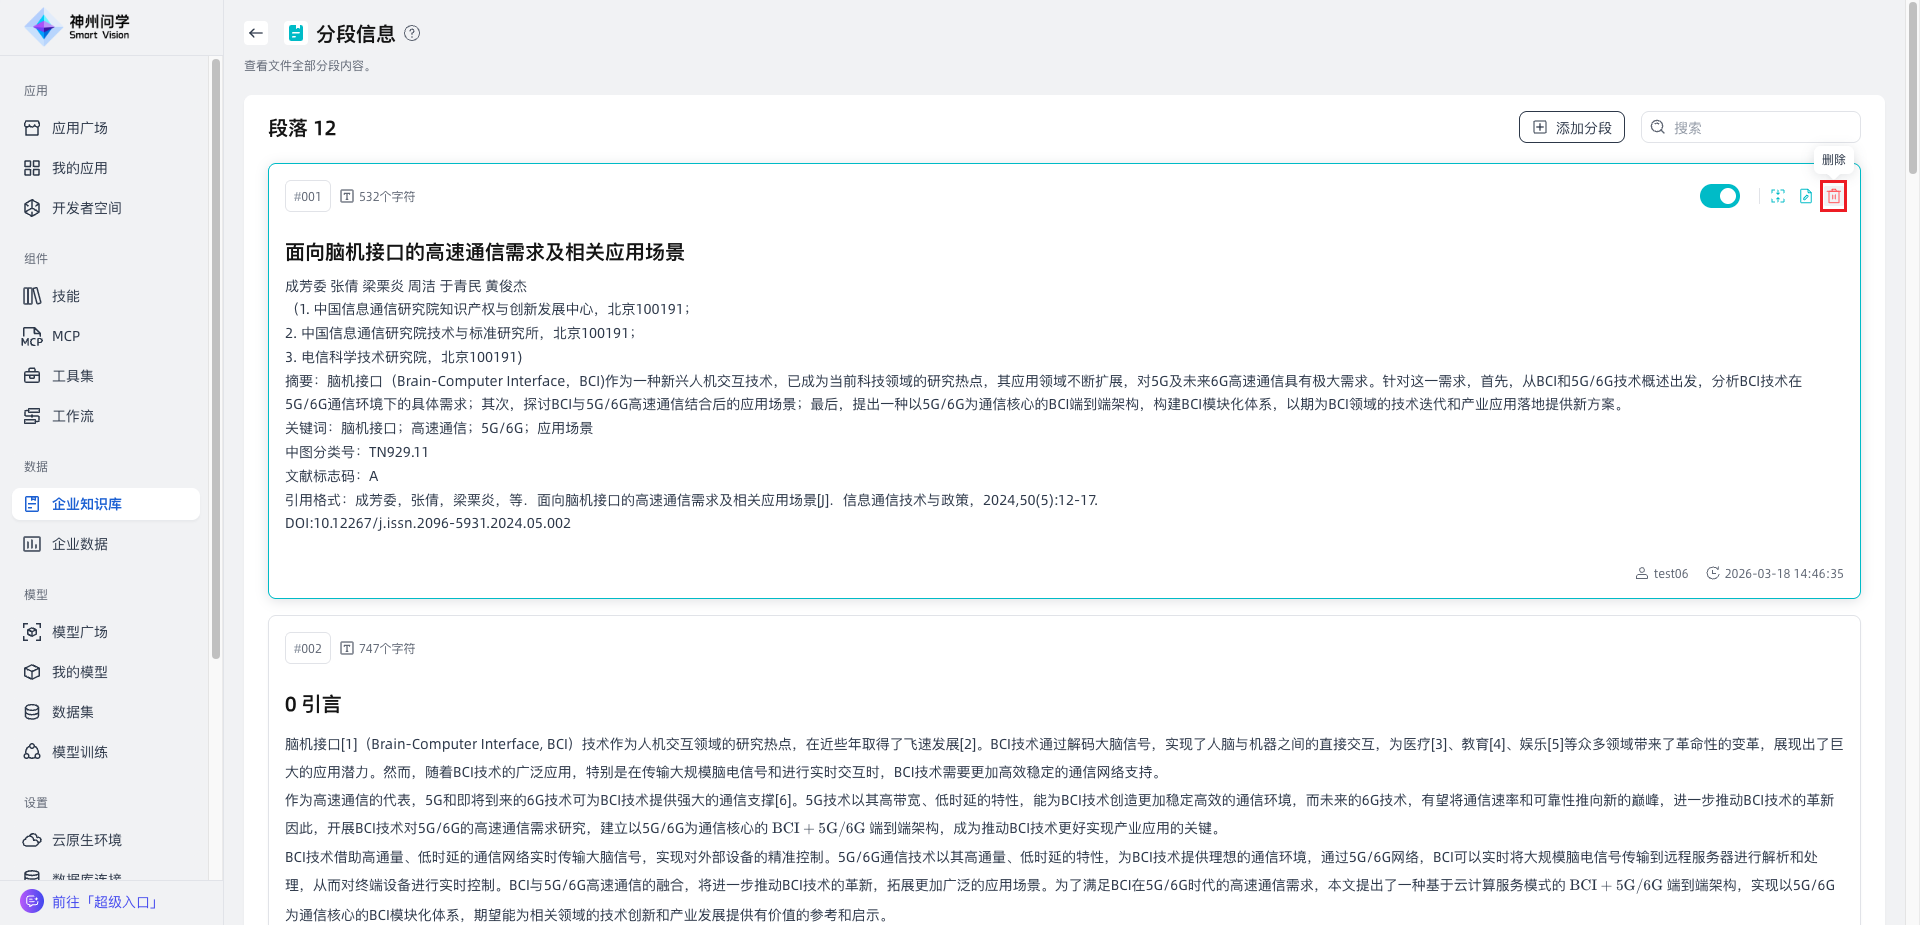Click the 工具集 toolbox icon
Viewport: 1920px width, 925px height.
32,376
